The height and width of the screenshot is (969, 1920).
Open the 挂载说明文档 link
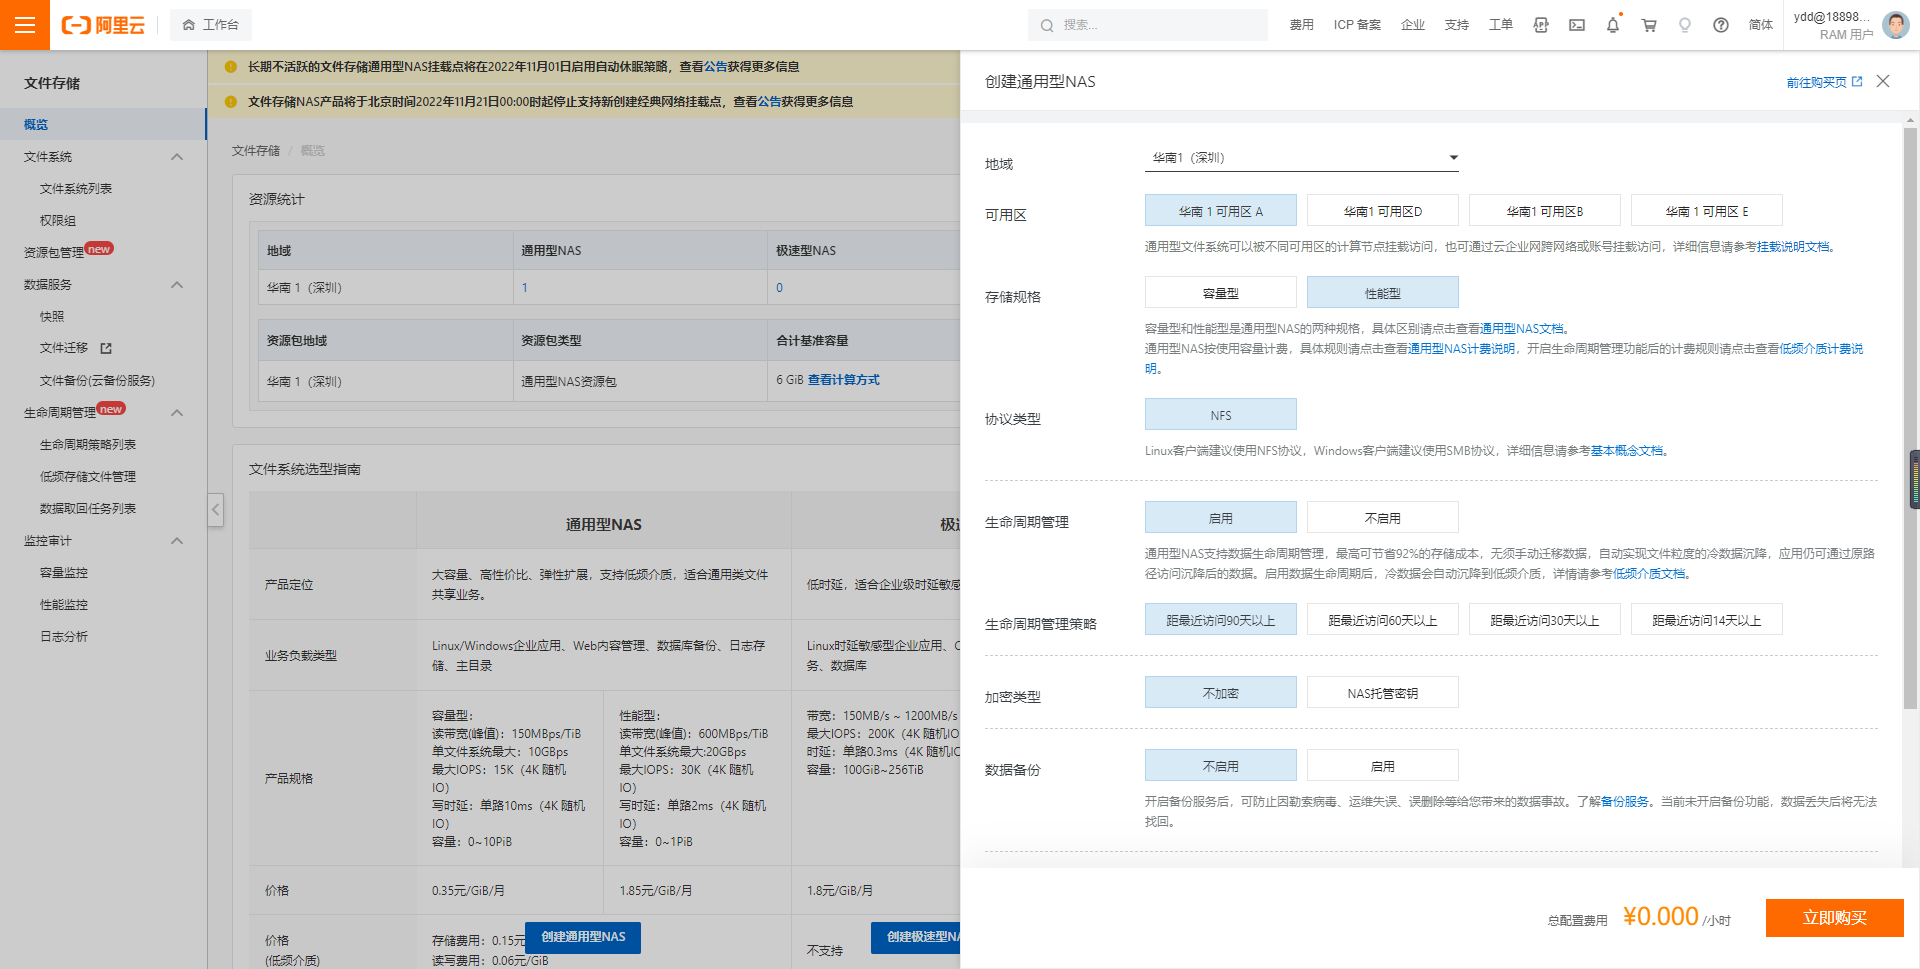click(x=1793, y=247)
